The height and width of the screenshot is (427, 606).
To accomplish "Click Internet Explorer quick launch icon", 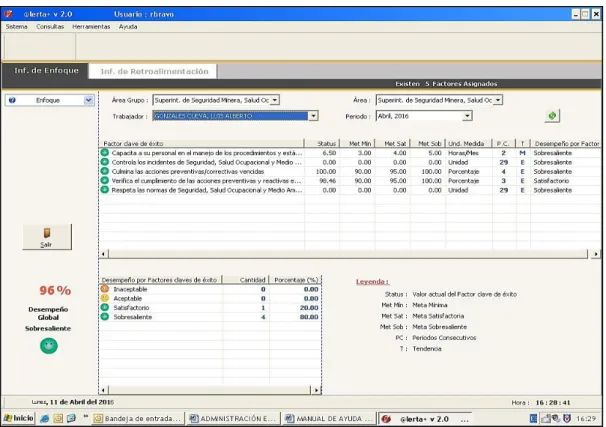I will point(45,418).
